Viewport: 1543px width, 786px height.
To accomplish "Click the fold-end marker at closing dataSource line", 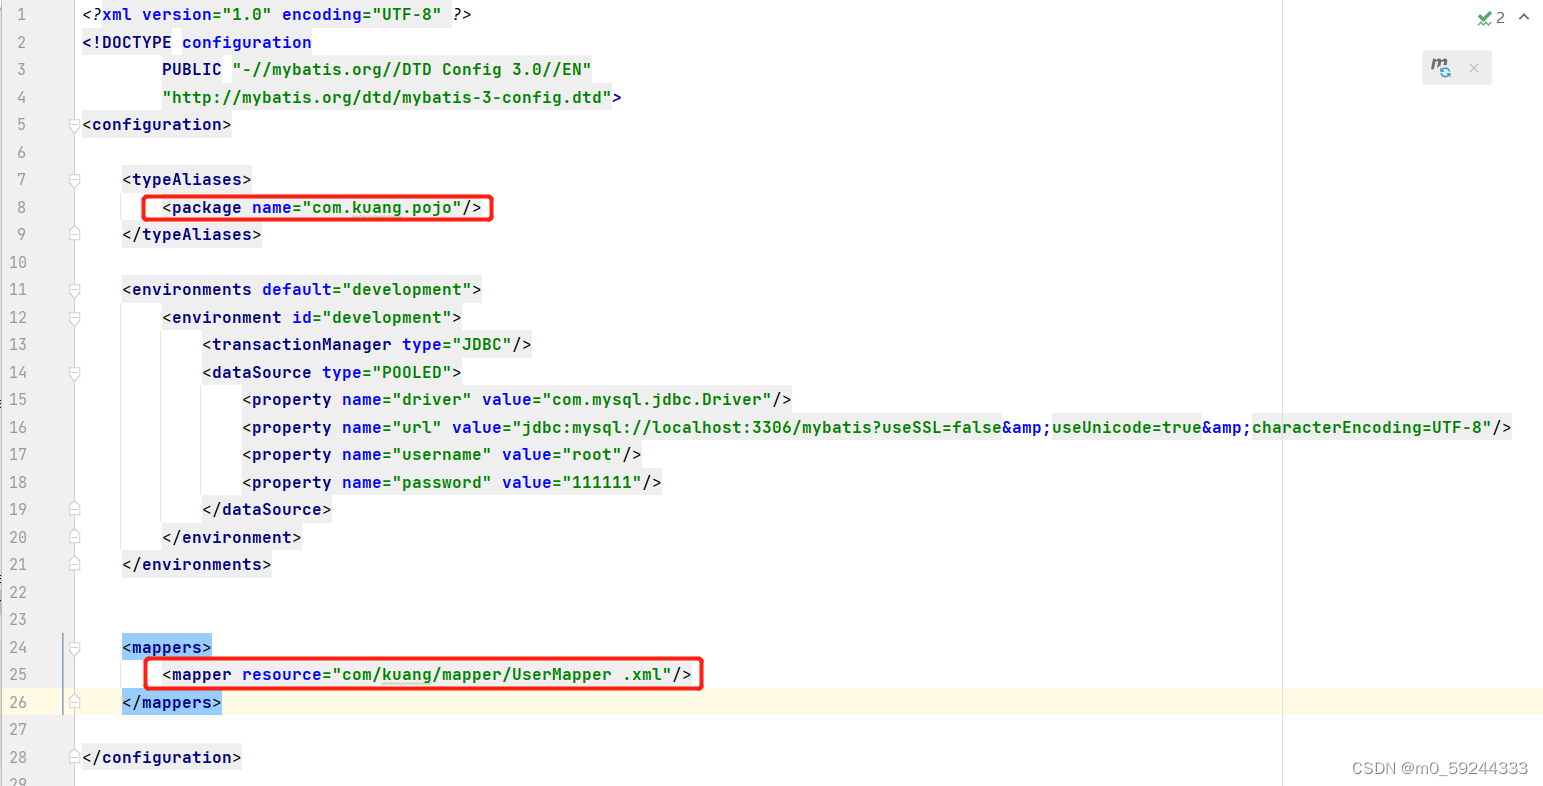I will point(74,507).
